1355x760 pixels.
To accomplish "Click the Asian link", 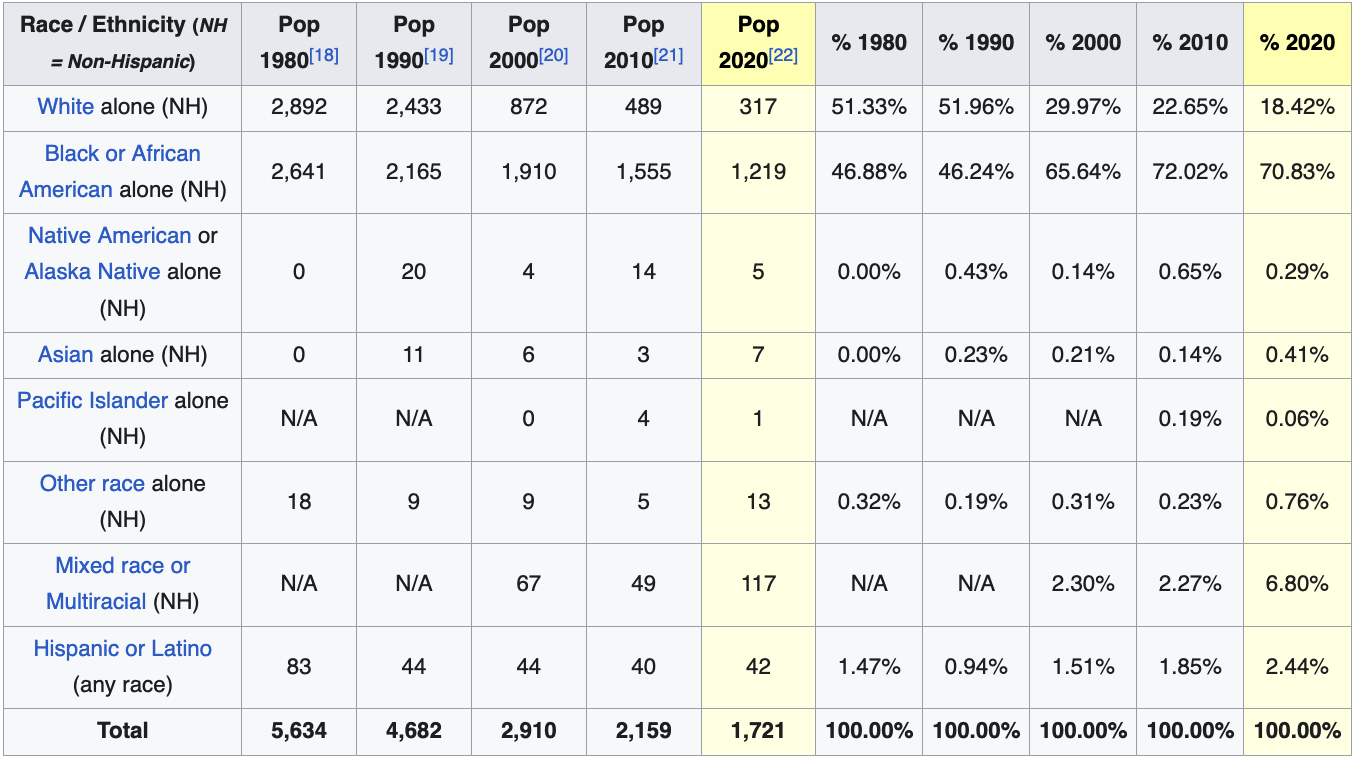I will click(65, 355).
